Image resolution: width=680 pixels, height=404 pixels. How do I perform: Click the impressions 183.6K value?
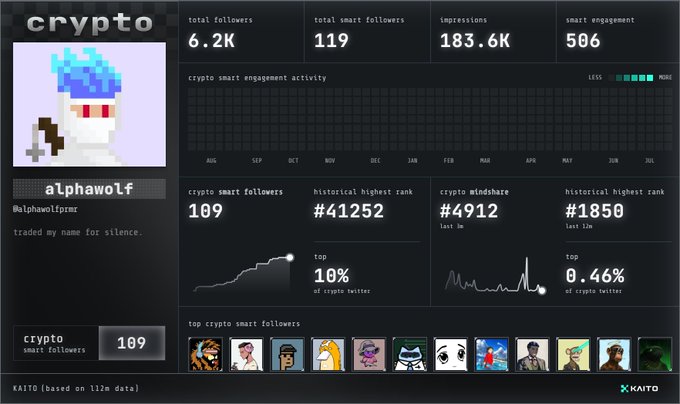[475, 41]
